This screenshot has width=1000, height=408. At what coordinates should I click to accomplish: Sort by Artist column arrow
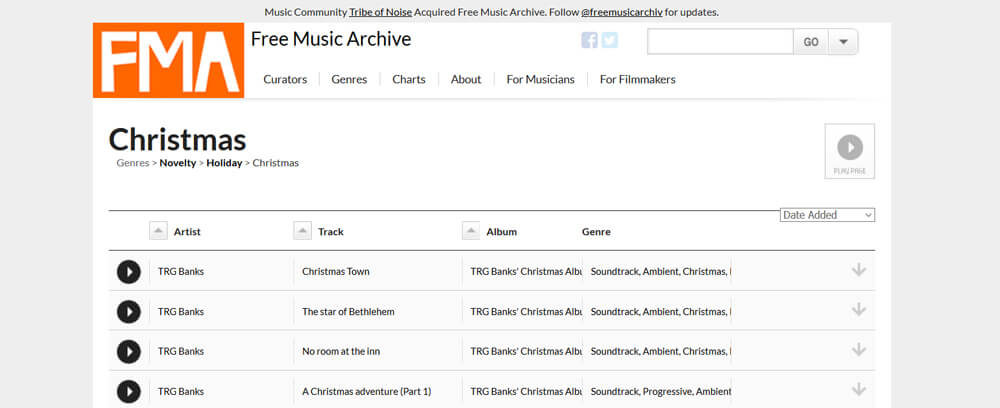158,231
